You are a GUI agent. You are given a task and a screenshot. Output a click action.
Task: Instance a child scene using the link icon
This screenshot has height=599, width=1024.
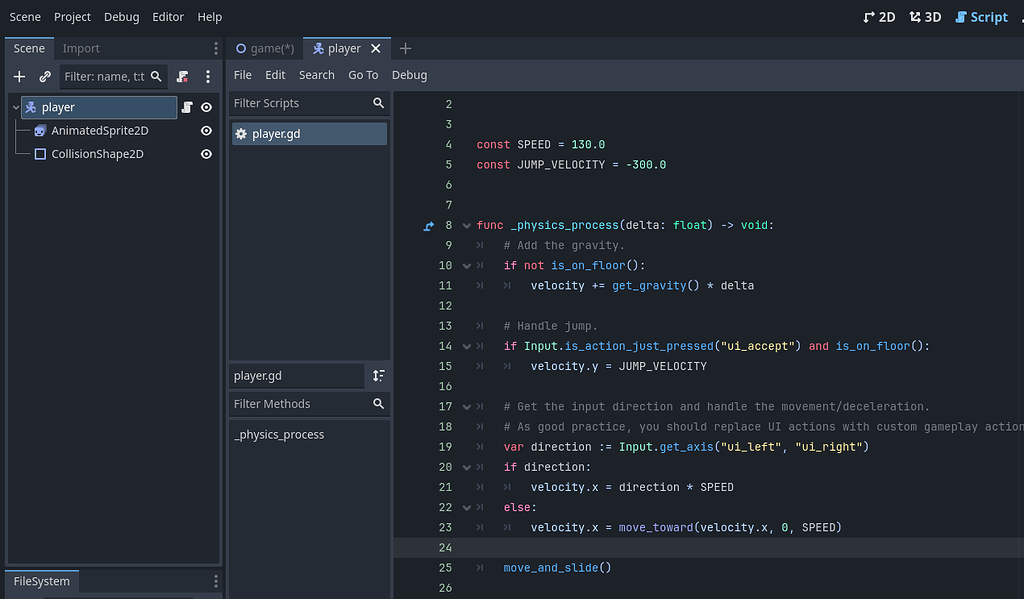click(44, 76)
